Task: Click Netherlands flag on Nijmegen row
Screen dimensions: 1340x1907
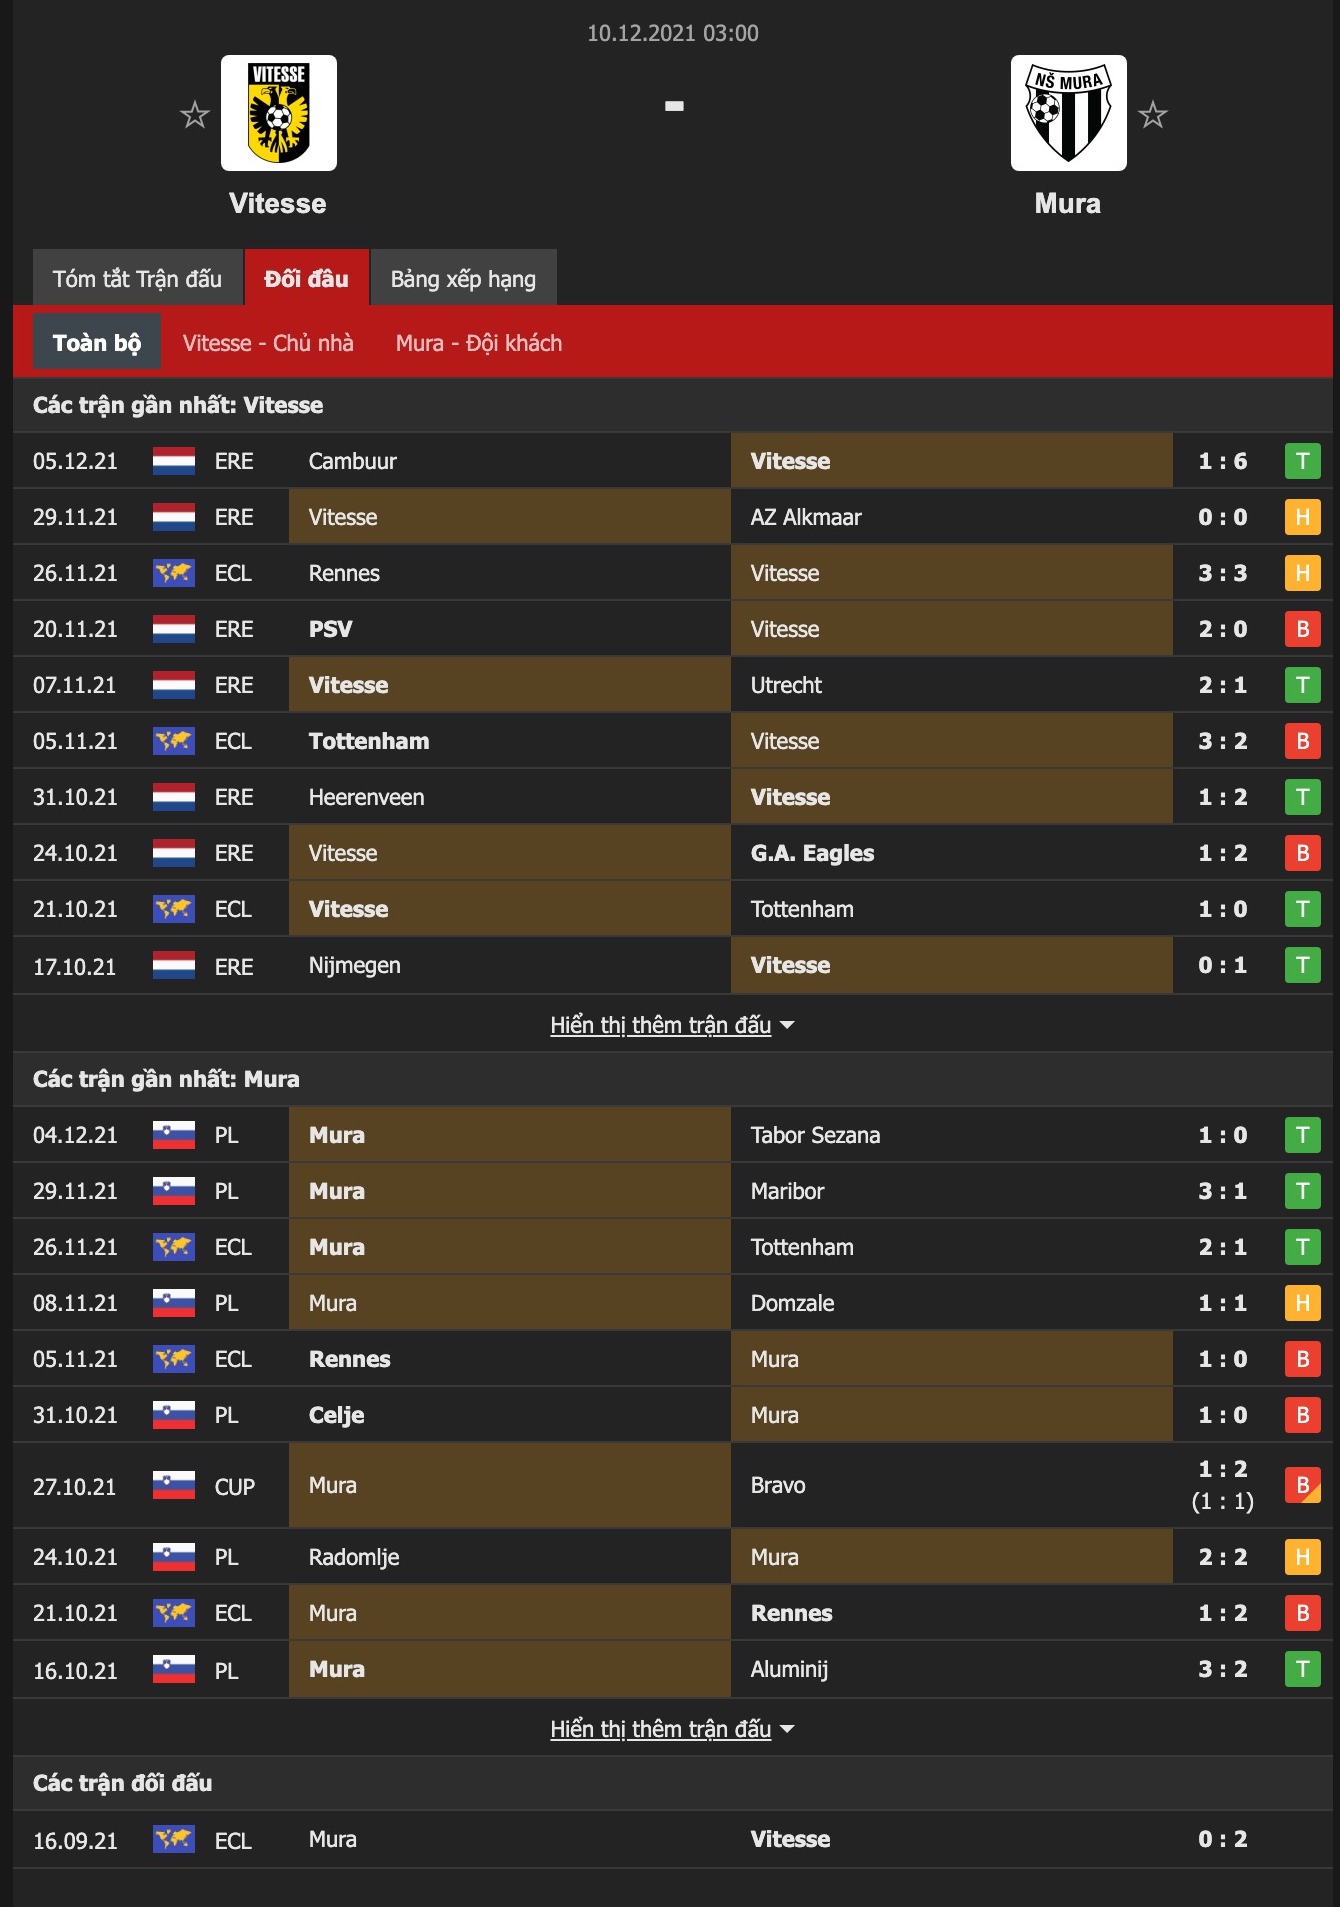Action: click(174, 965)
